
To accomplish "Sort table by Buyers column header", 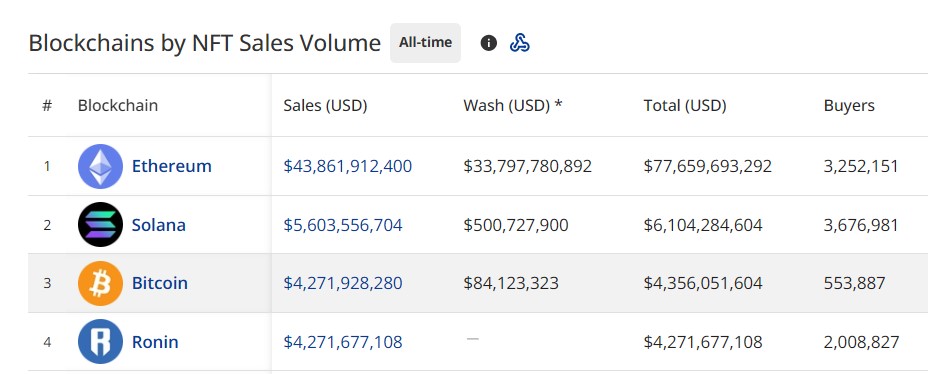I will pyautogui.click(x=849, y=106).
